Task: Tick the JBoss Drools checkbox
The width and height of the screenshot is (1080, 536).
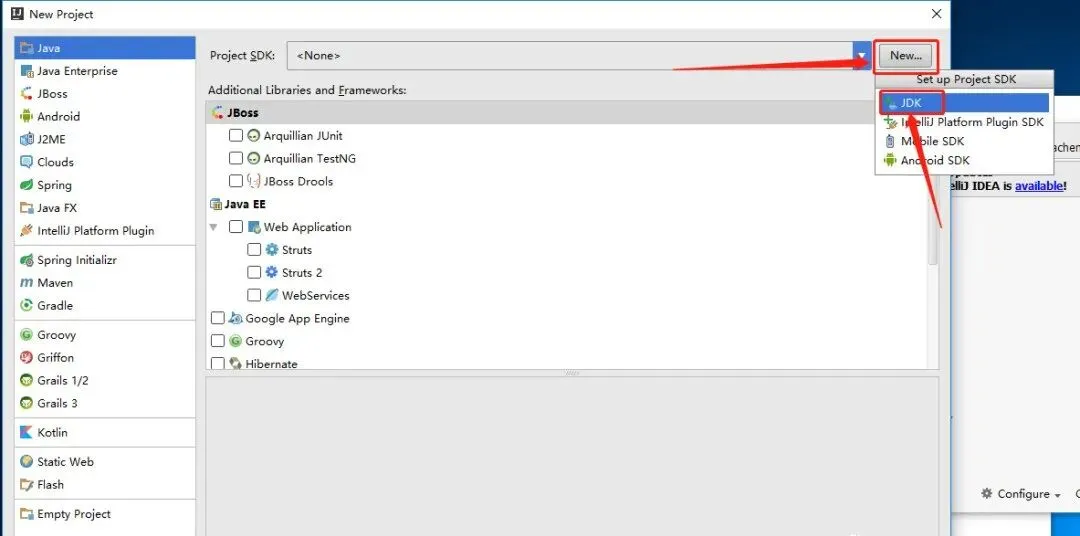Action: (236, 181)
